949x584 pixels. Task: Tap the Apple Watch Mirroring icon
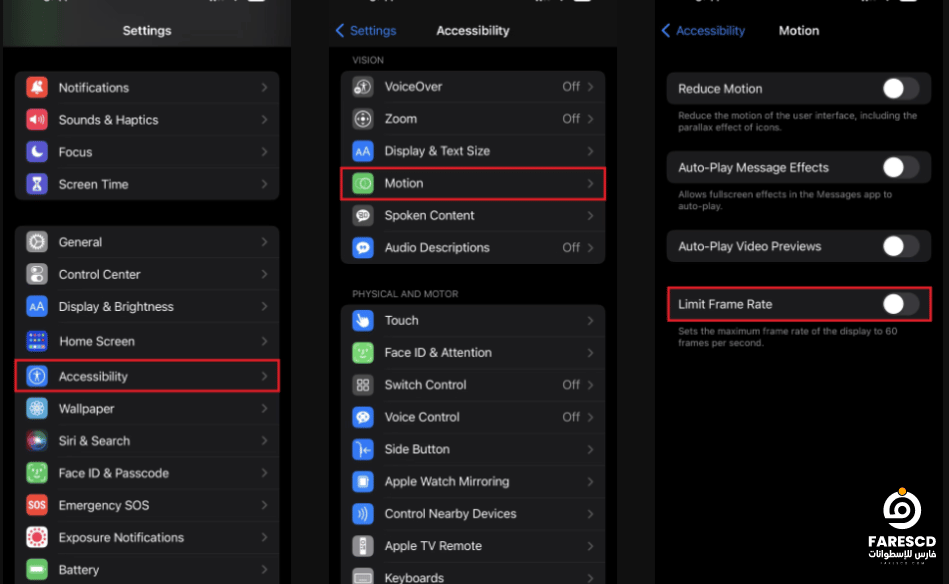point(363,481)
